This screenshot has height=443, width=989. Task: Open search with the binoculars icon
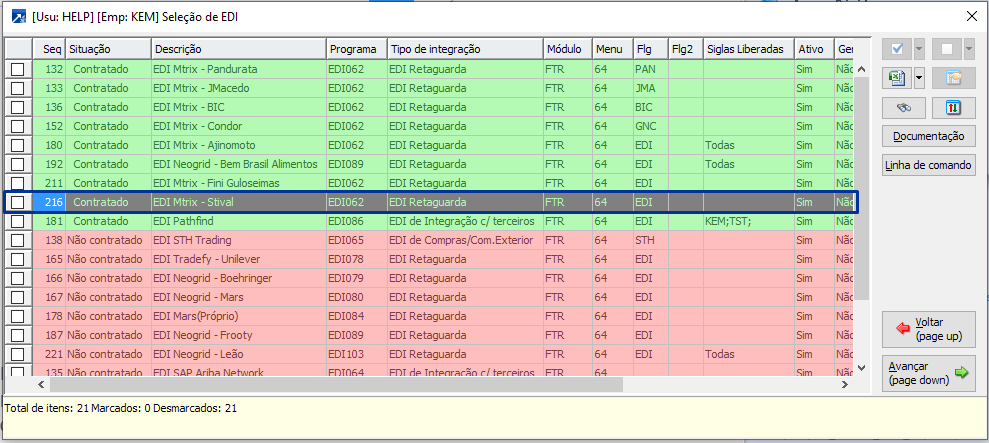(x=904, y=109)
